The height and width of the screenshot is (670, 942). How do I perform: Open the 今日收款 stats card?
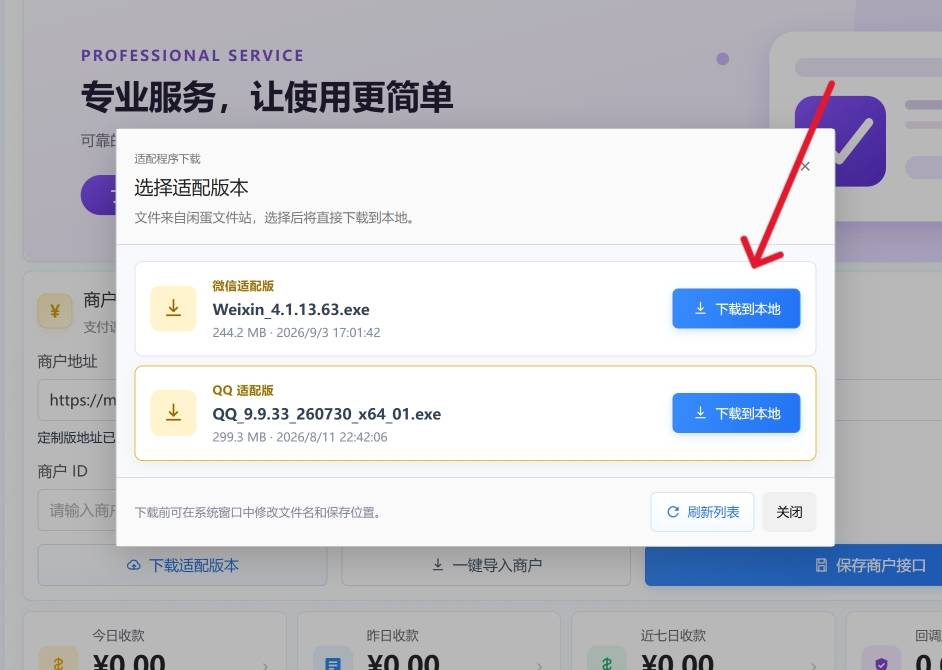click(154, 641)
